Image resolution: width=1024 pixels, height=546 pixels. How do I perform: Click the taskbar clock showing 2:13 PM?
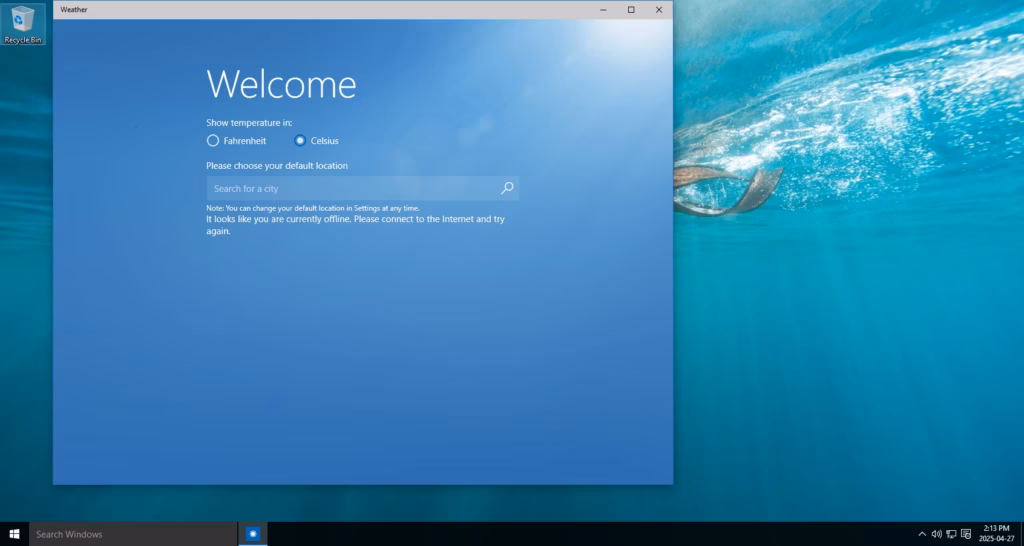pyautogui.click(x=997, y=534)
